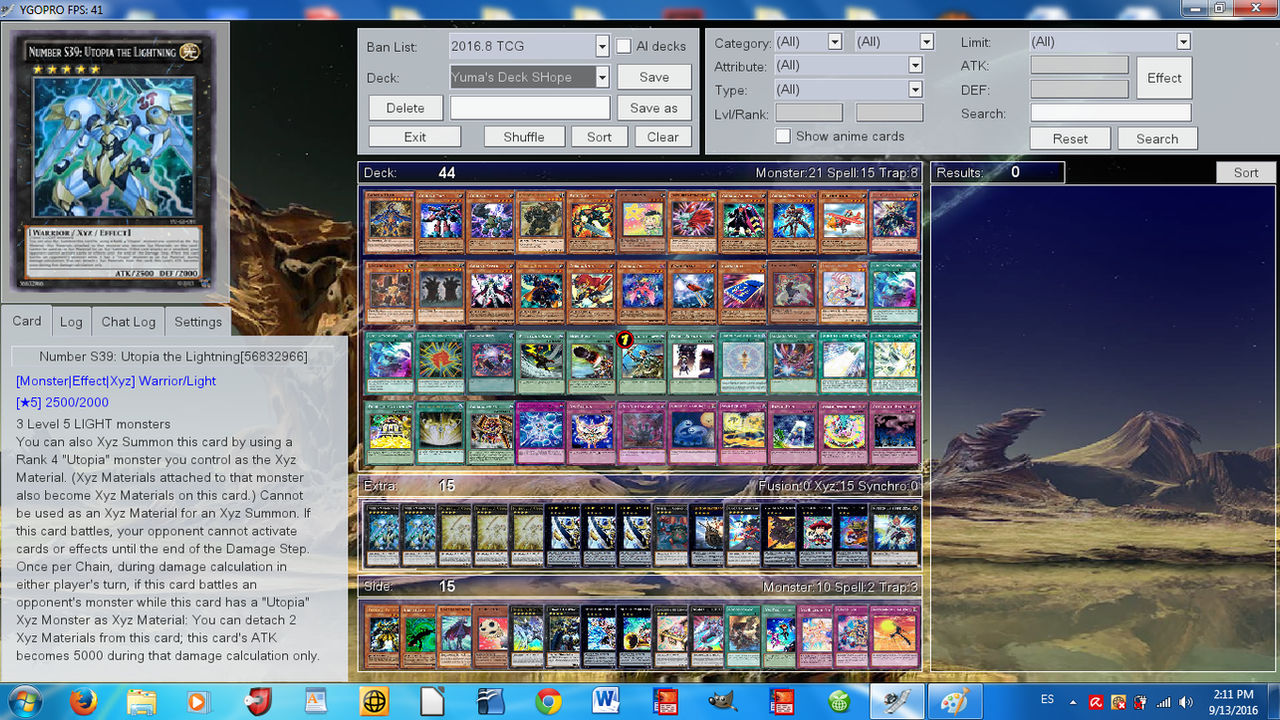Enable the AI decks checkbox
This screenshot has height=720, width=1280.
click(623, 46)
